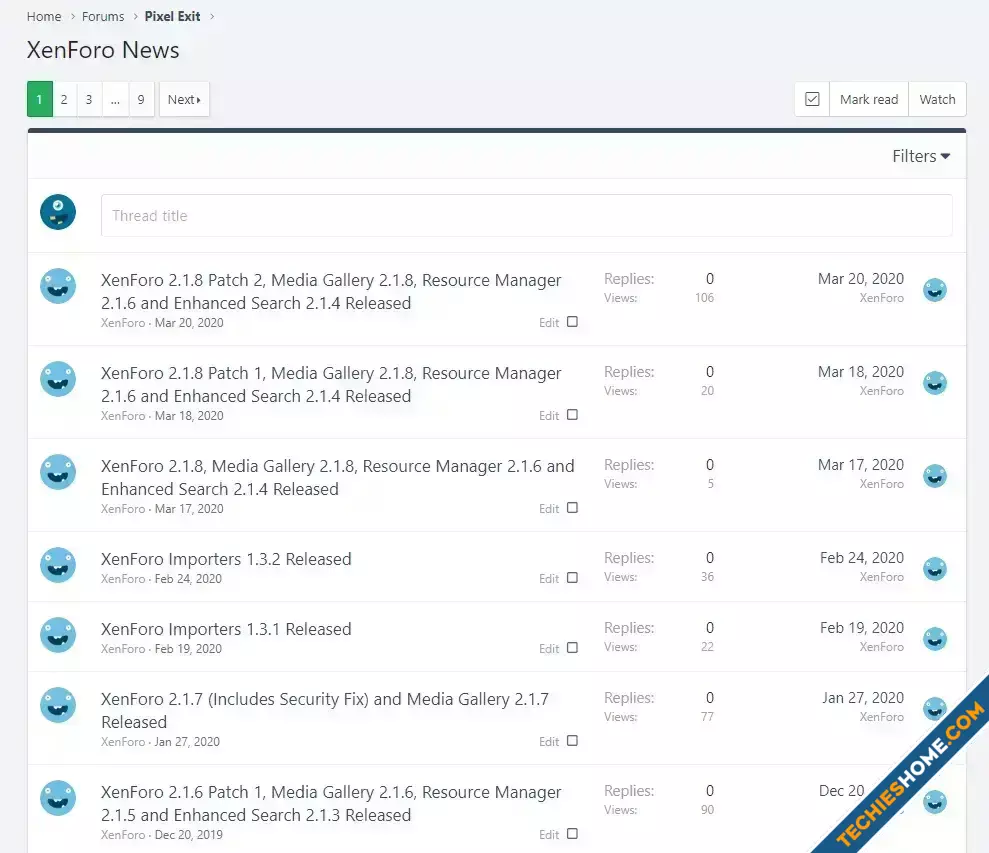Tick checkbox for 2.1.8 Patch 2 thread

pos(572,322)
